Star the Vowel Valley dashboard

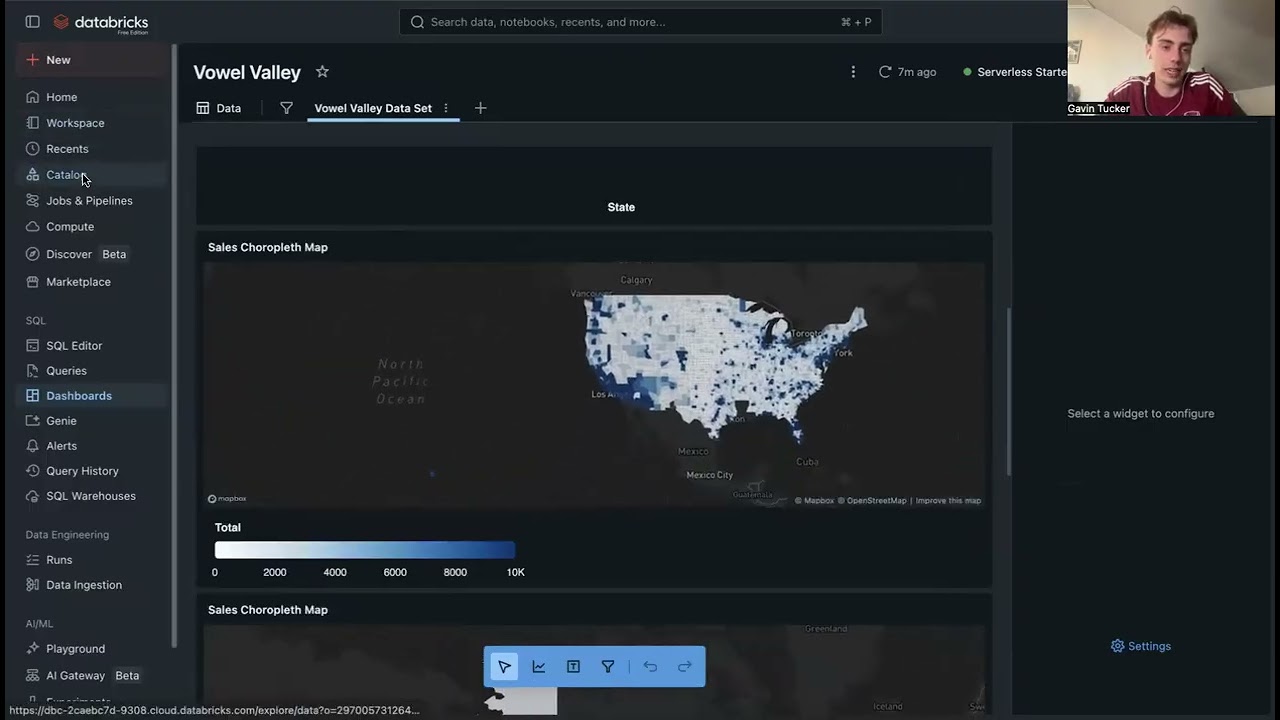(x=322, y=72)
